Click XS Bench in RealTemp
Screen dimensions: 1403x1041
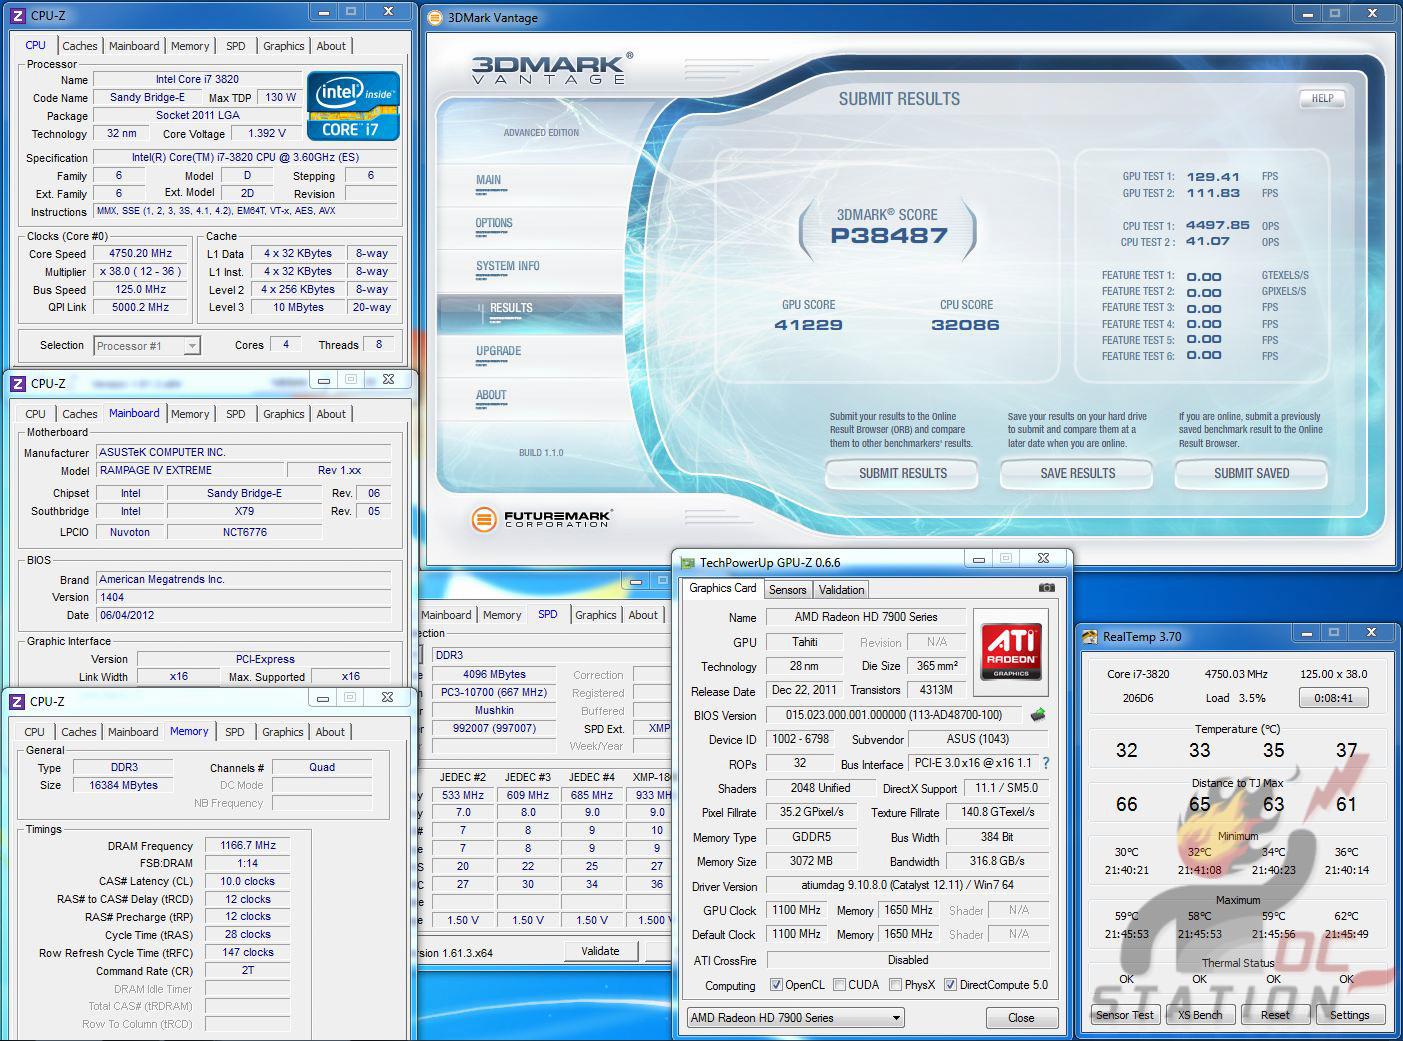[x=1200, y=1015]
